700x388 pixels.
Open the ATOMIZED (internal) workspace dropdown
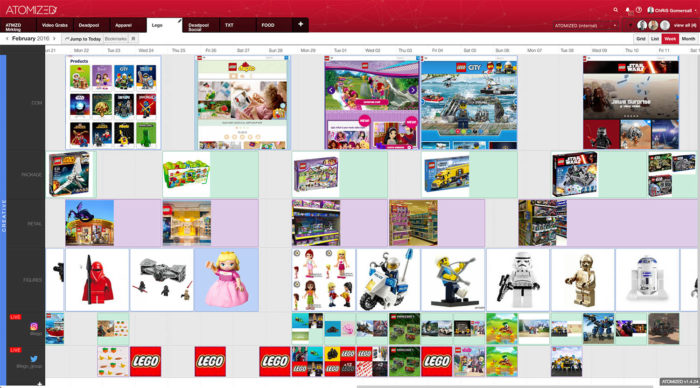[x=586, y=25]
